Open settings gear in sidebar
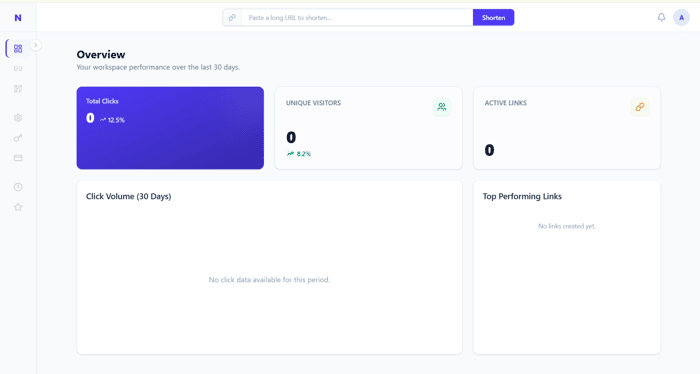Screen dimensions: 700x374 coord(18,118)
